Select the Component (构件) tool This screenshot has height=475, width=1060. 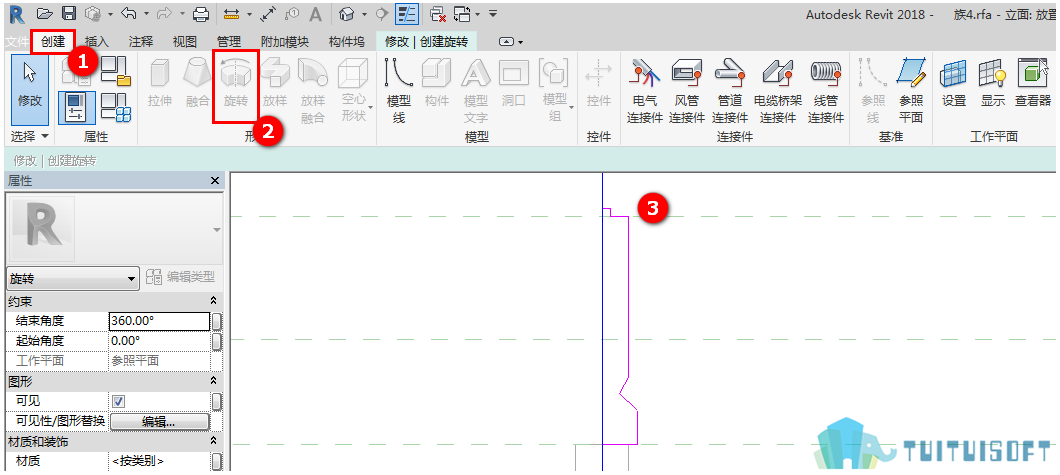(x=437, y=83)
